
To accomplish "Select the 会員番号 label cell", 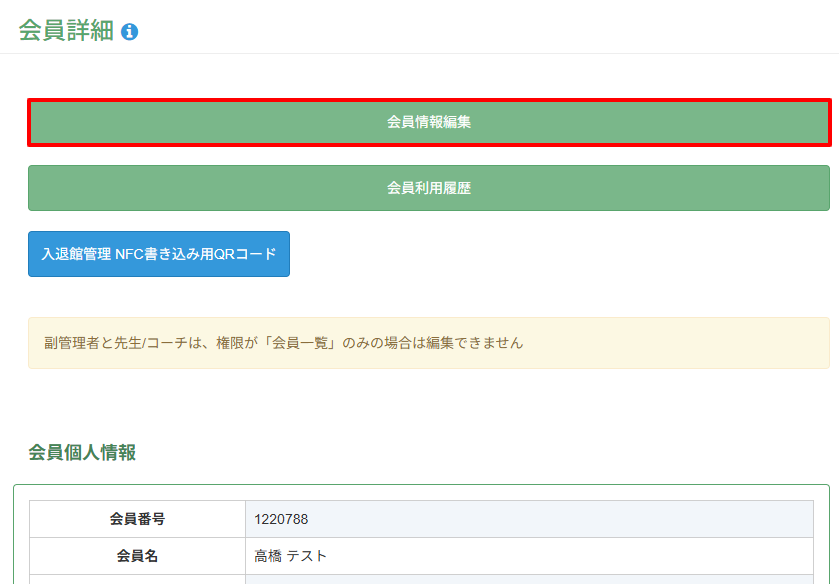I will [137, 519].
